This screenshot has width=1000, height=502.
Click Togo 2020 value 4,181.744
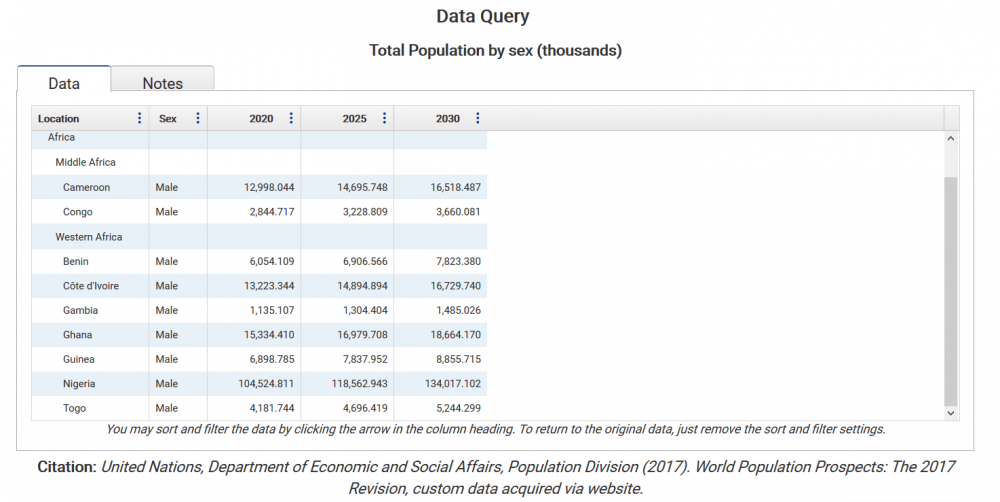272,408
